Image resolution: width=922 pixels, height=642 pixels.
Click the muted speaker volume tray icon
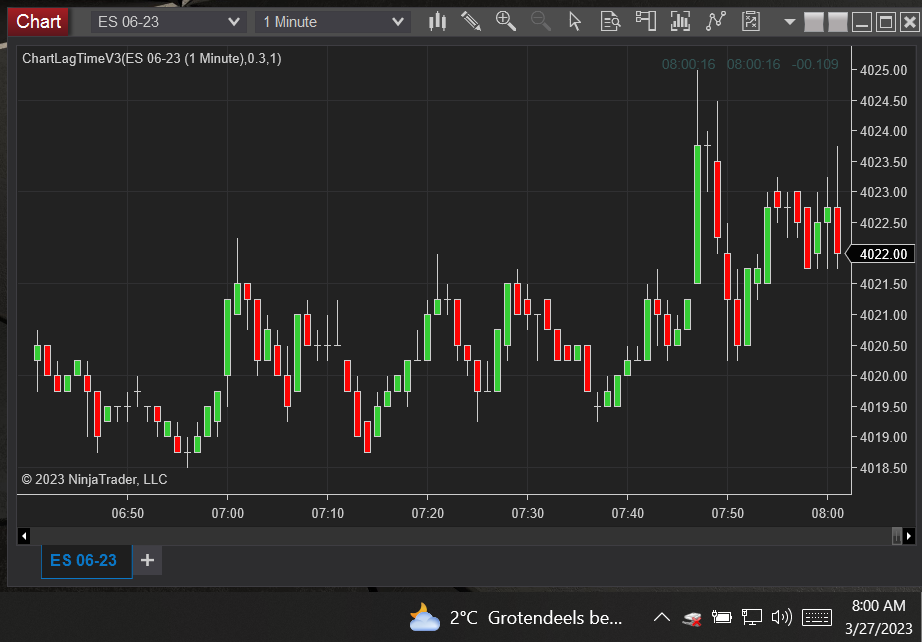tap(781, 617)
